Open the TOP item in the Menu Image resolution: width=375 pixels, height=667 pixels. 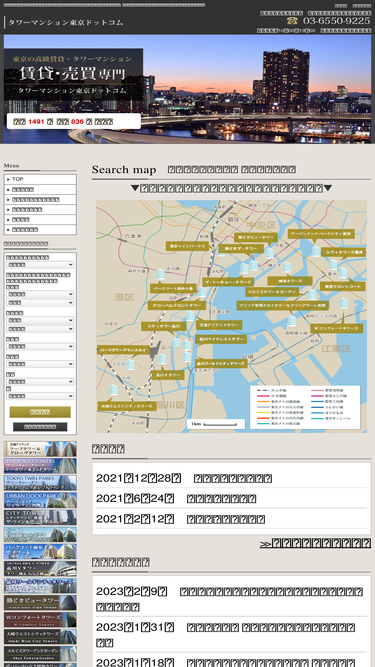coord(40,179)
